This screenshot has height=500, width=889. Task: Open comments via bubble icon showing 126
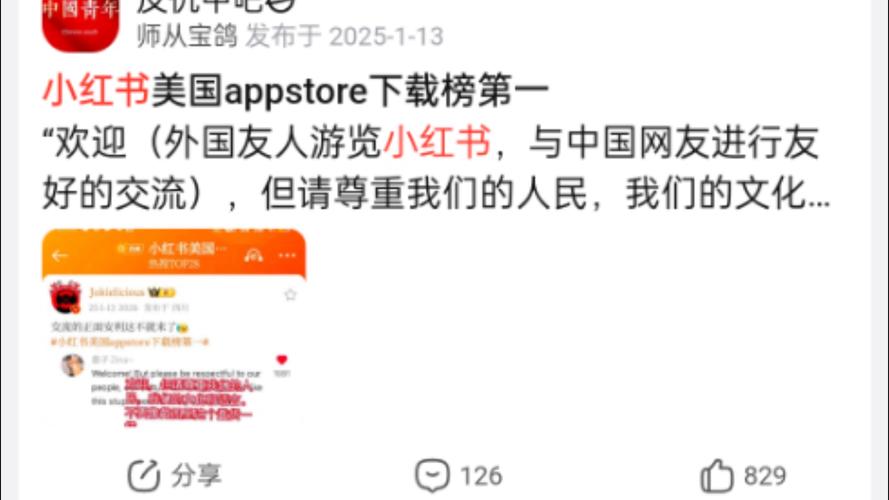(x=433, y=475)
